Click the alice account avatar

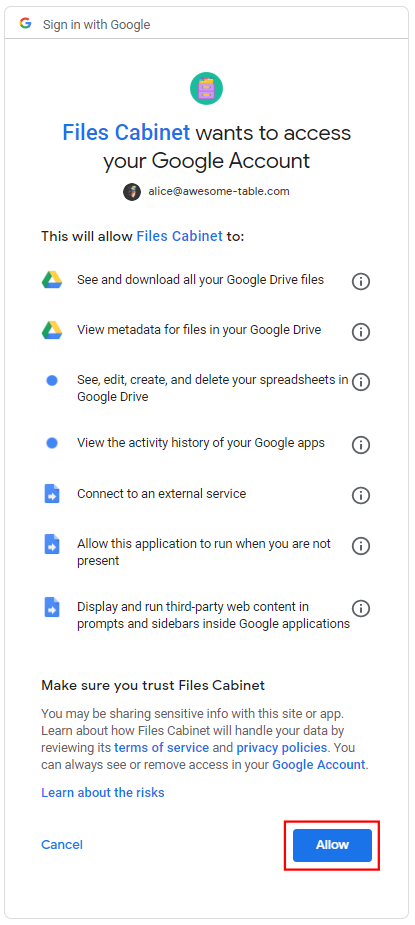coord(132,192)
